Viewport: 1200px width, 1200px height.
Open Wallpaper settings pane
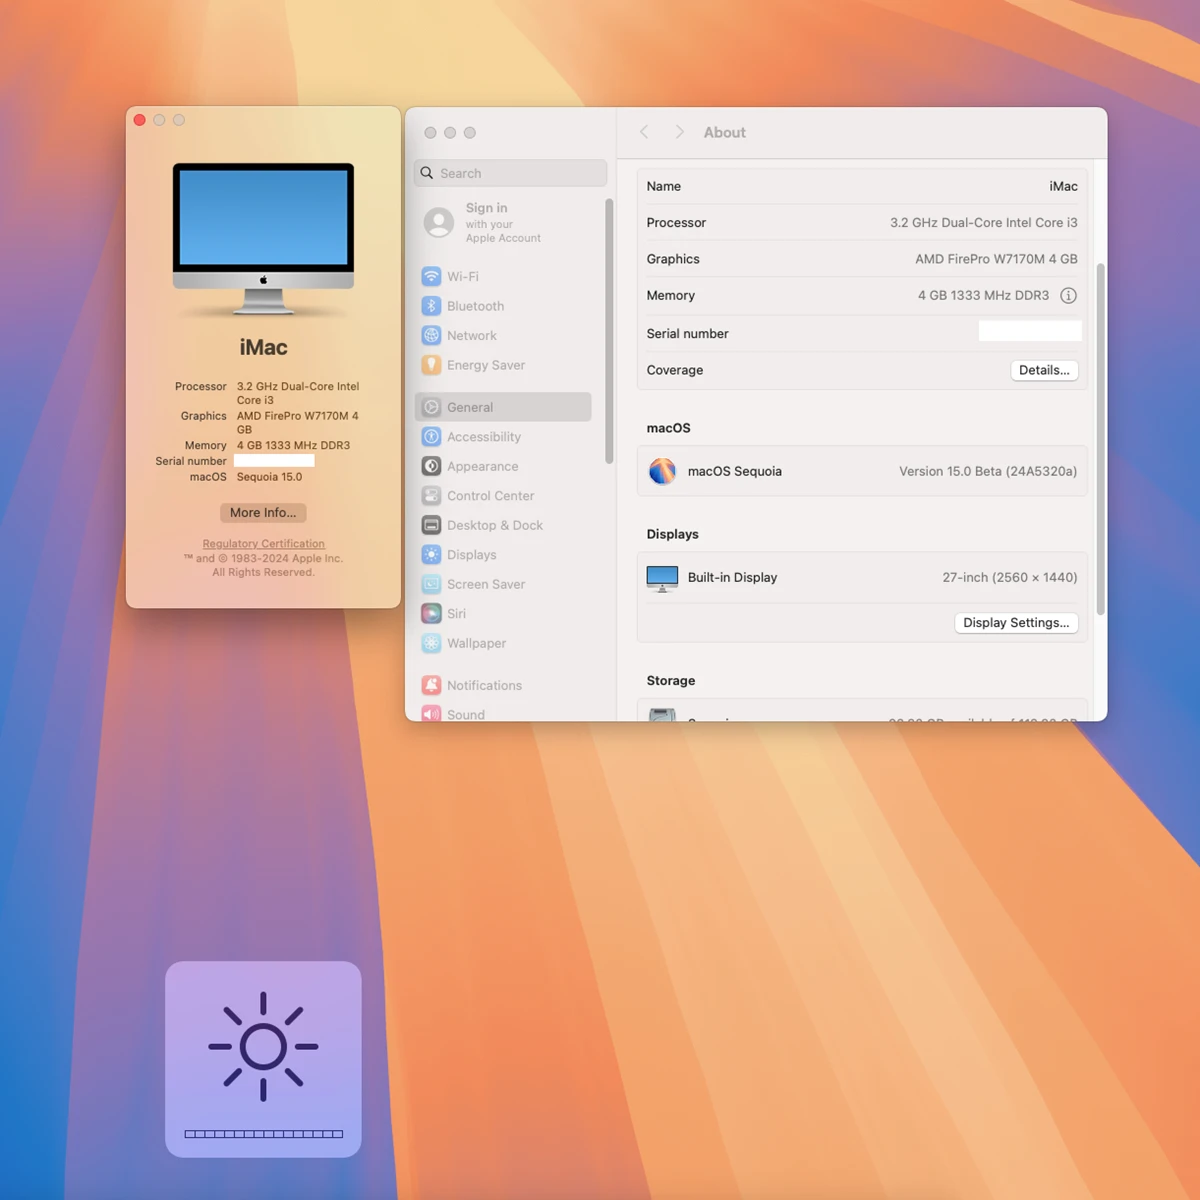[x=503, y=643]
